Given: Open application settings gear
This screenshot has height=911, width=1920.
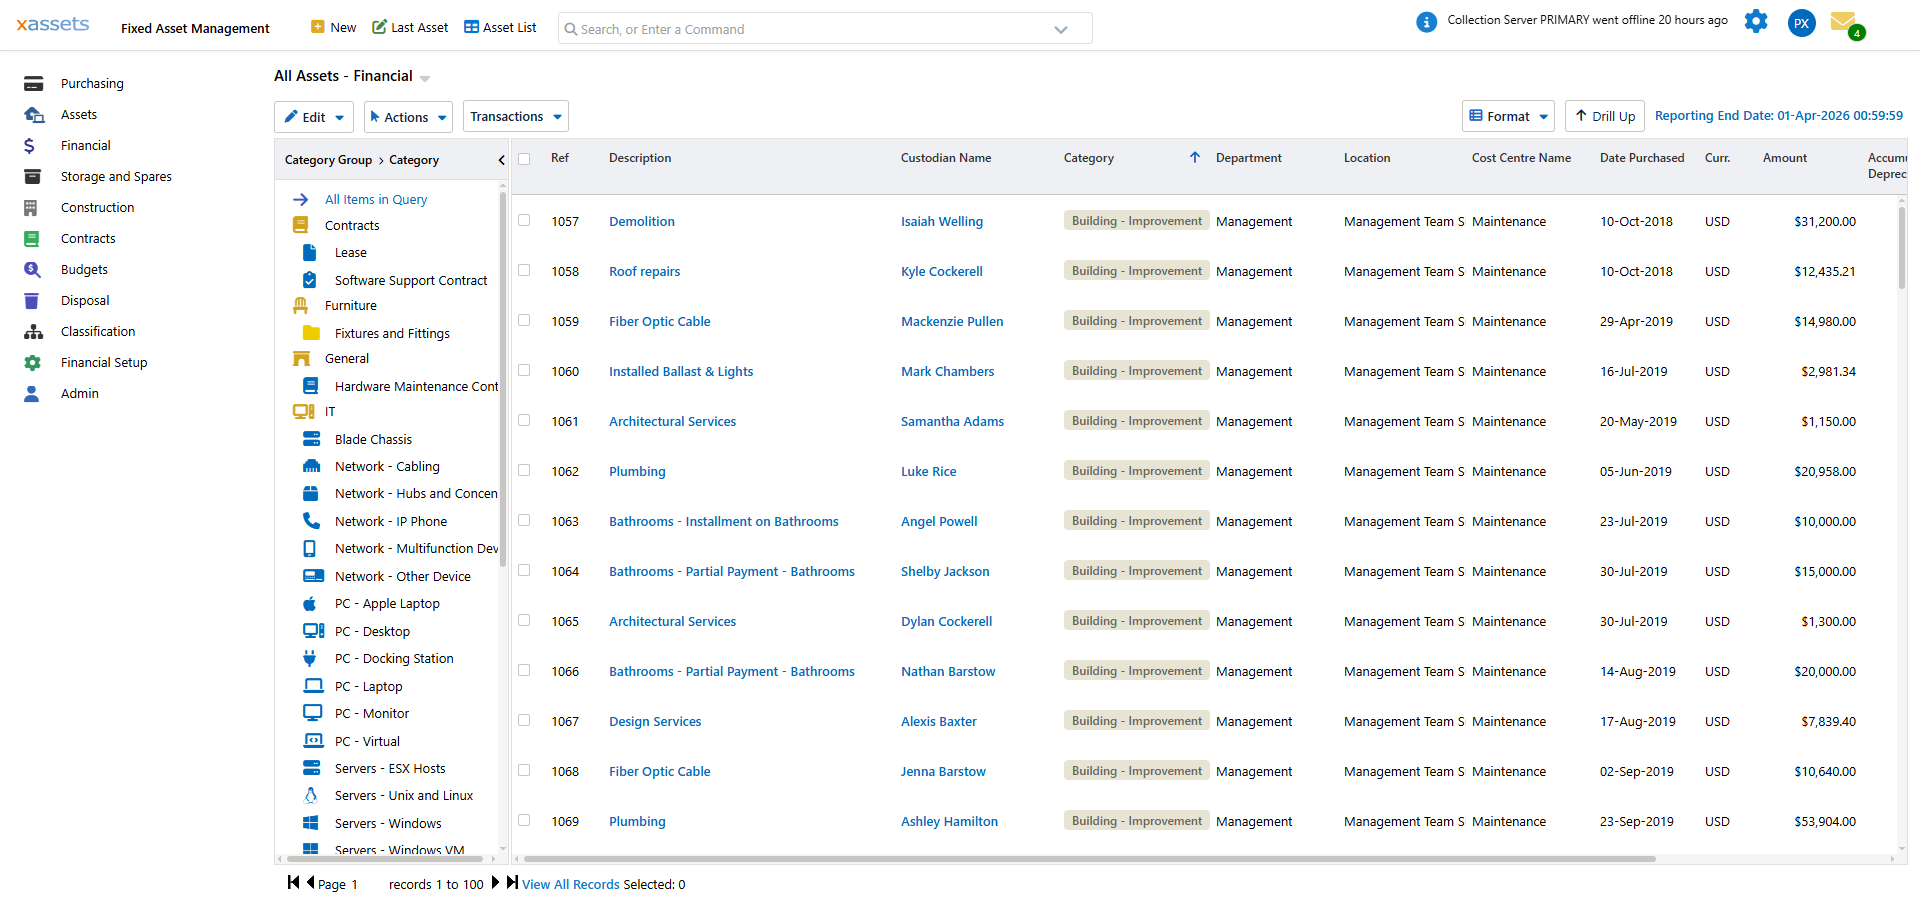Looking at the screenshot, I should click(1756, 21).
